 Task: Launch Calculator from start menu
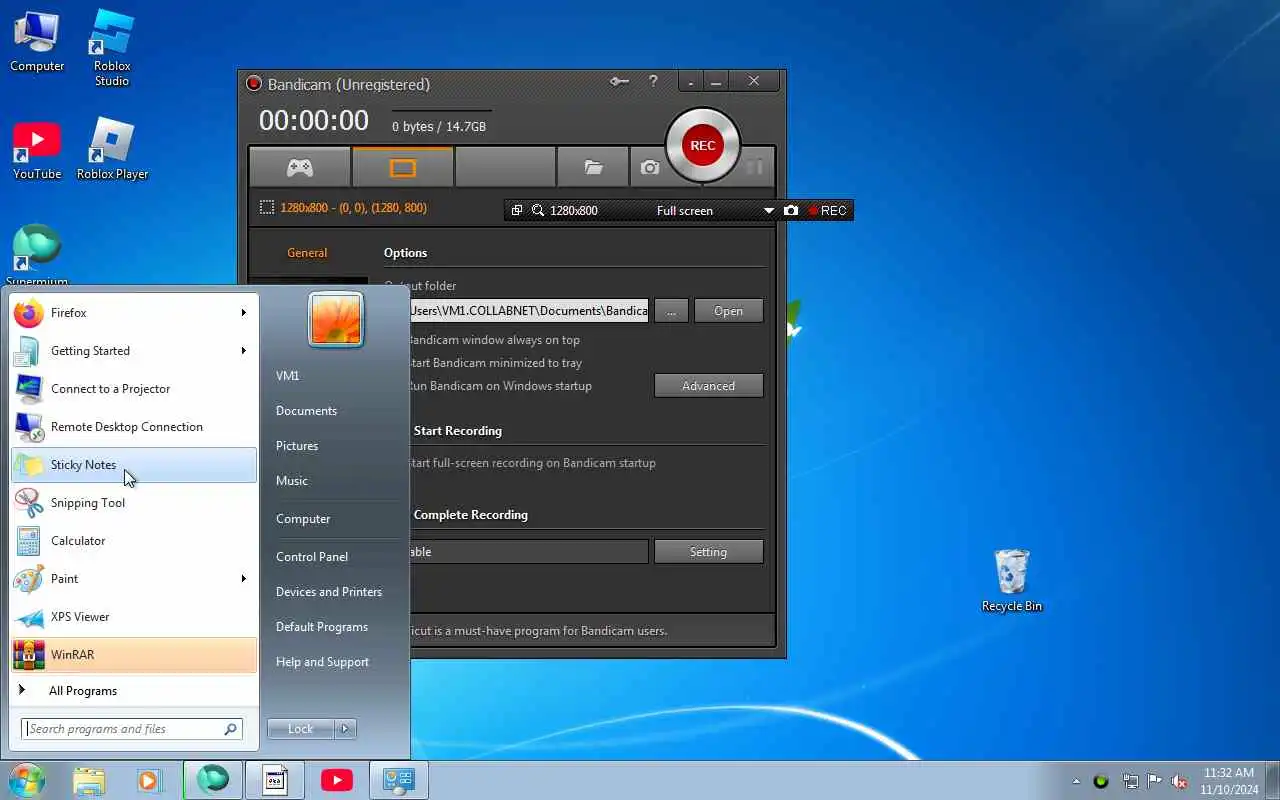133,541
